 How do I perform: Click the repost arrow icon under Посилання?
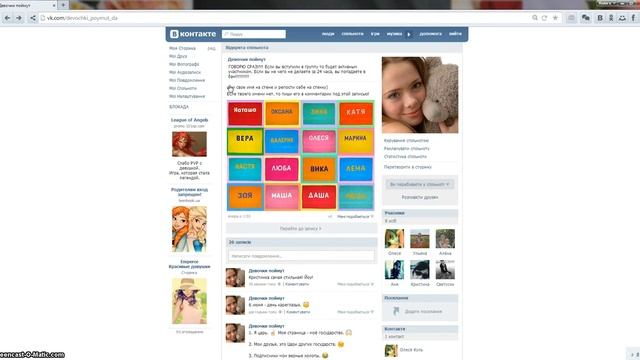(396, 311)
